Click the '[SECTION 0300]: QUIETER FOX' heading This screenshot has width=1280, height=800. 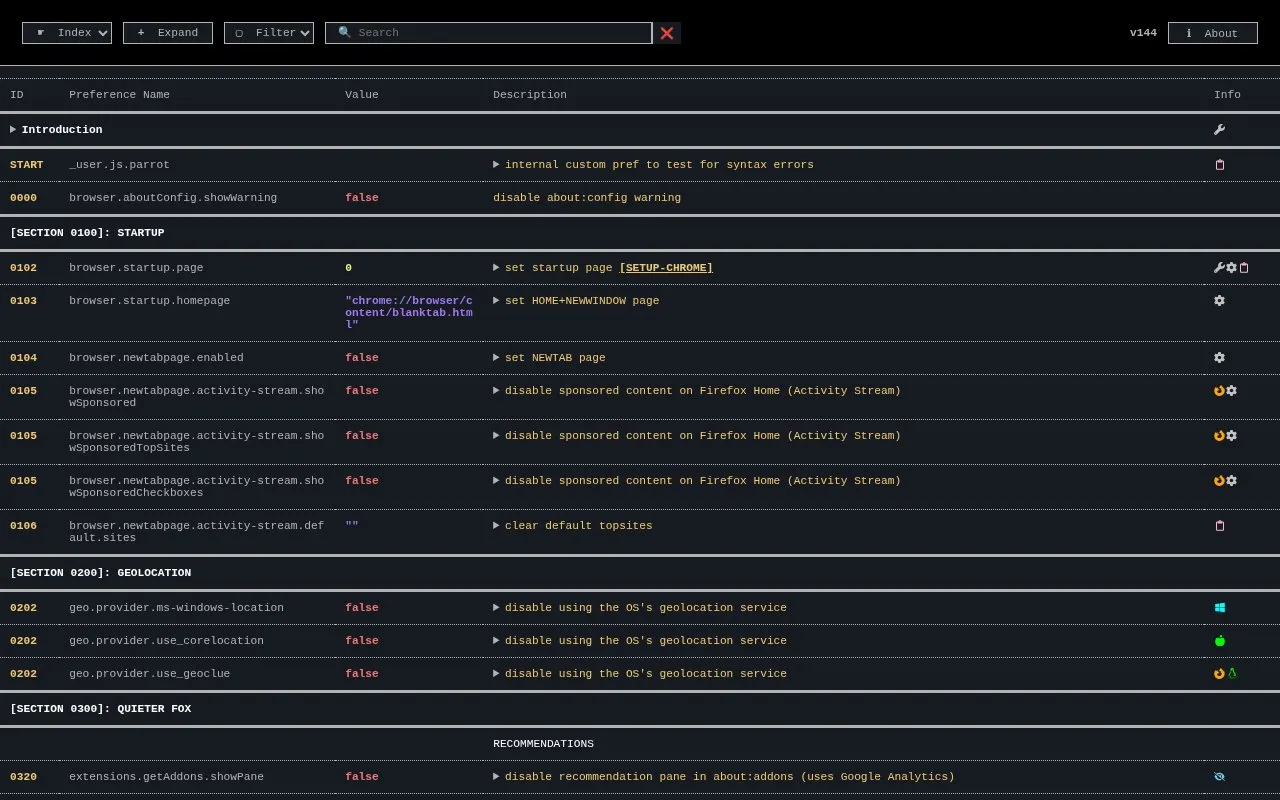click(x=100, y=709)
